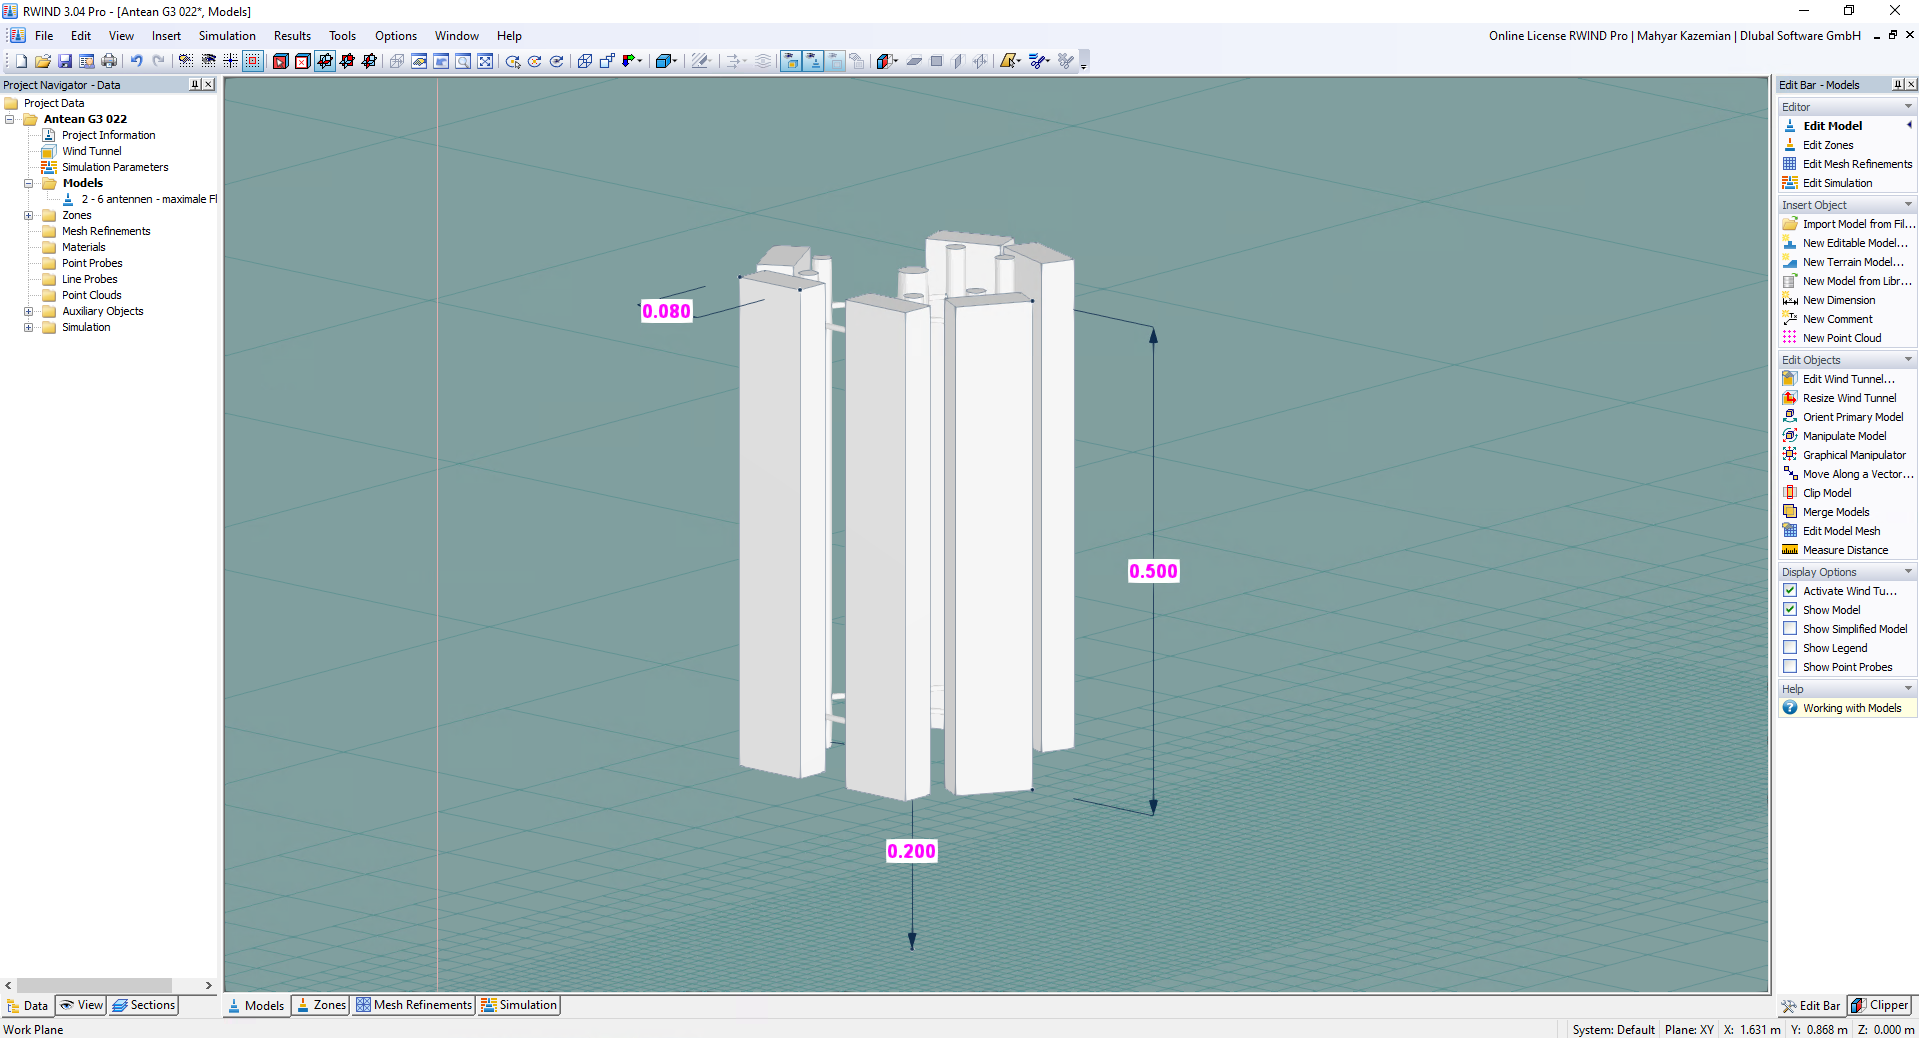
Task: Switch to the Zones bottom tab
Action: pyautogui.click(x=320, y=1005)
